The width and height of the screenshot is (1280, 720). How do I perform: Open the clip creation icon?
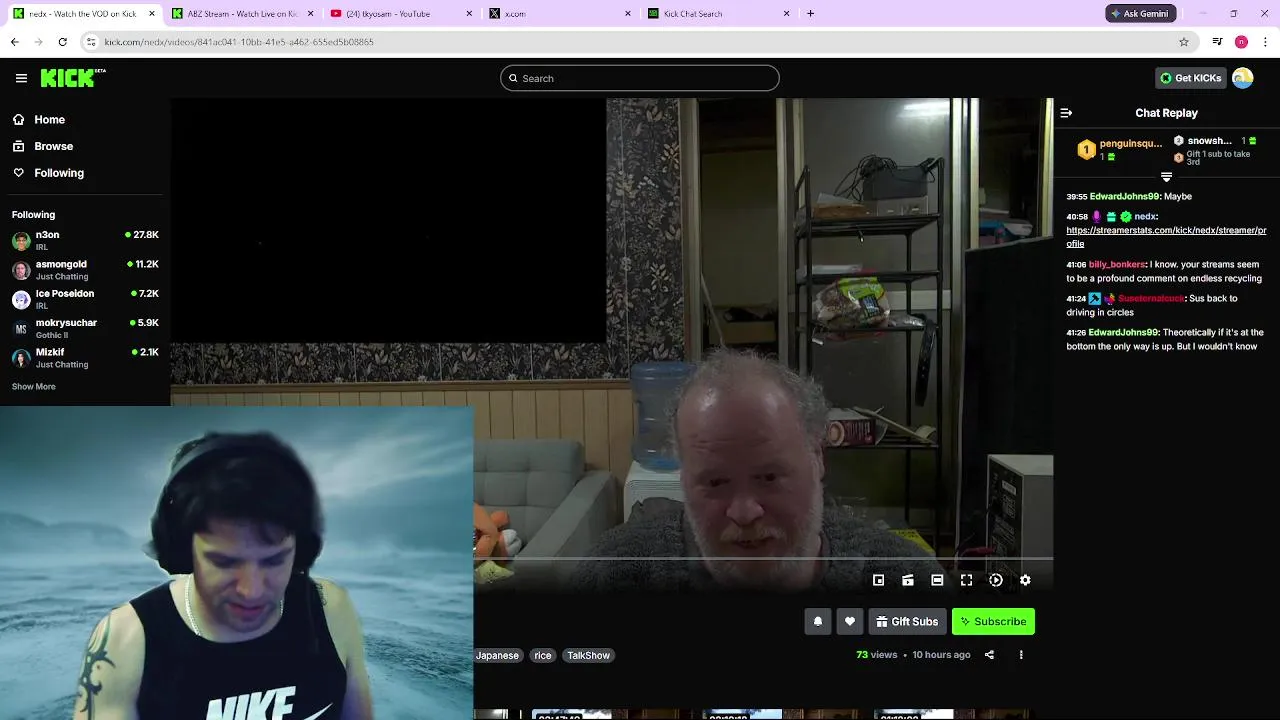908,580
